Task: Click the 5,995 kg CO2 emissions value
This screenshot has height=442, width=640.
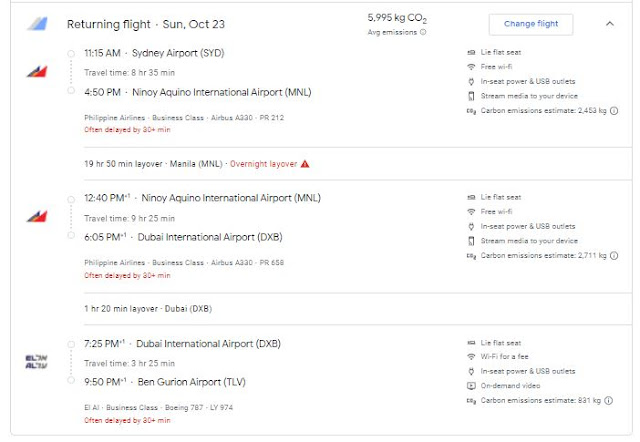Action: tap(396, 17)
